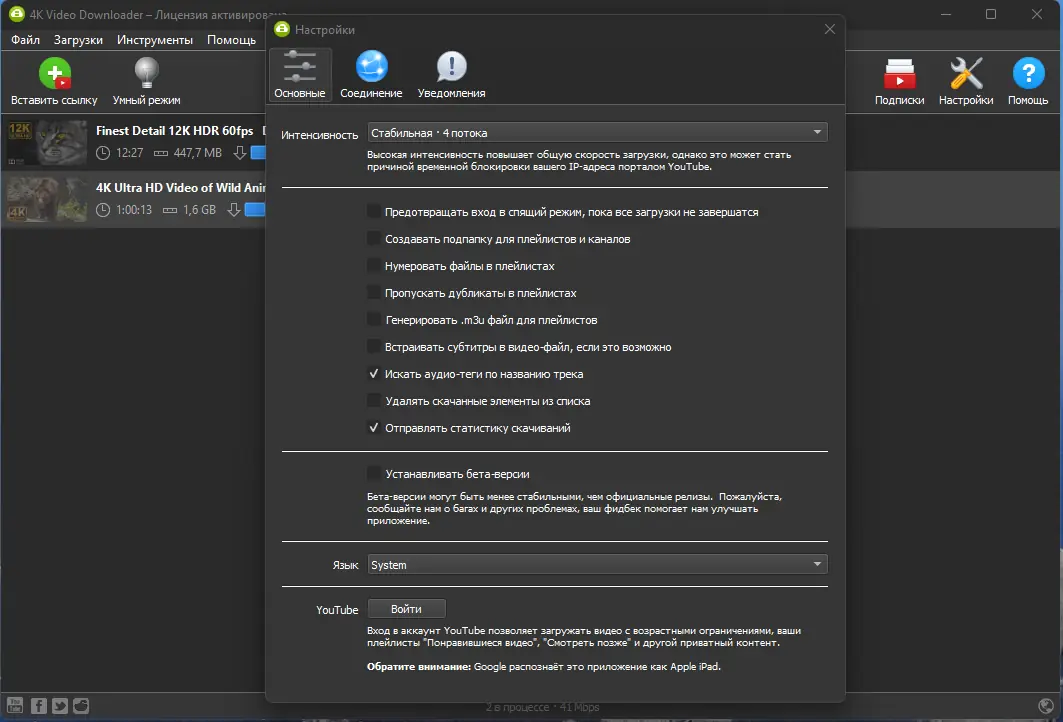Expand the Язык System dropdown

pos(597,564)
